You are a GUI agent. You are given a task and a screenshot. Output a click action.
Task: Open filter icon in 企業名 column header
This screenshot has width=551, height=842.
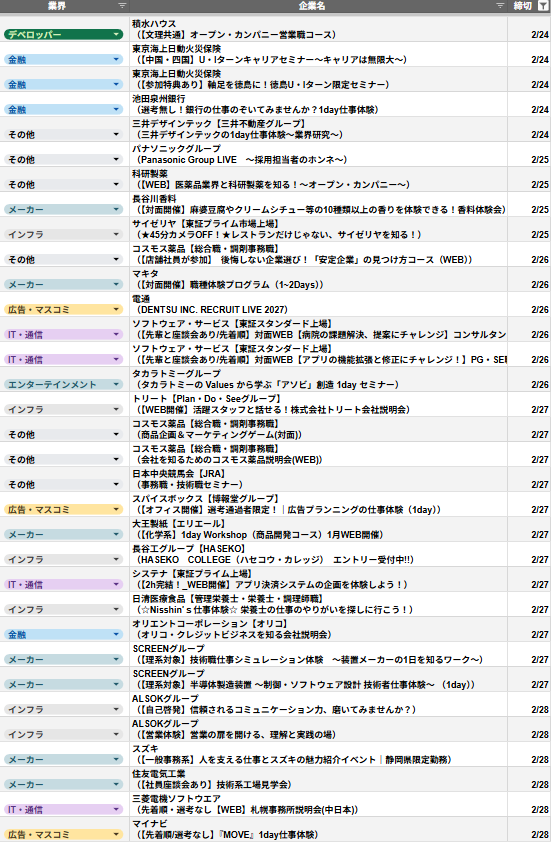tap(500, 5)
